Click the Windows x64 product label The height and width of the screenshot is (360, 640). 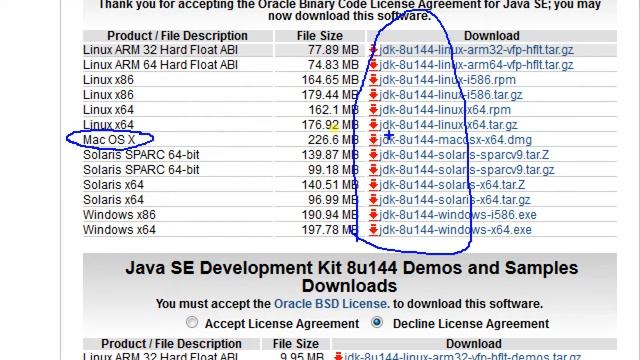(119, 230)
